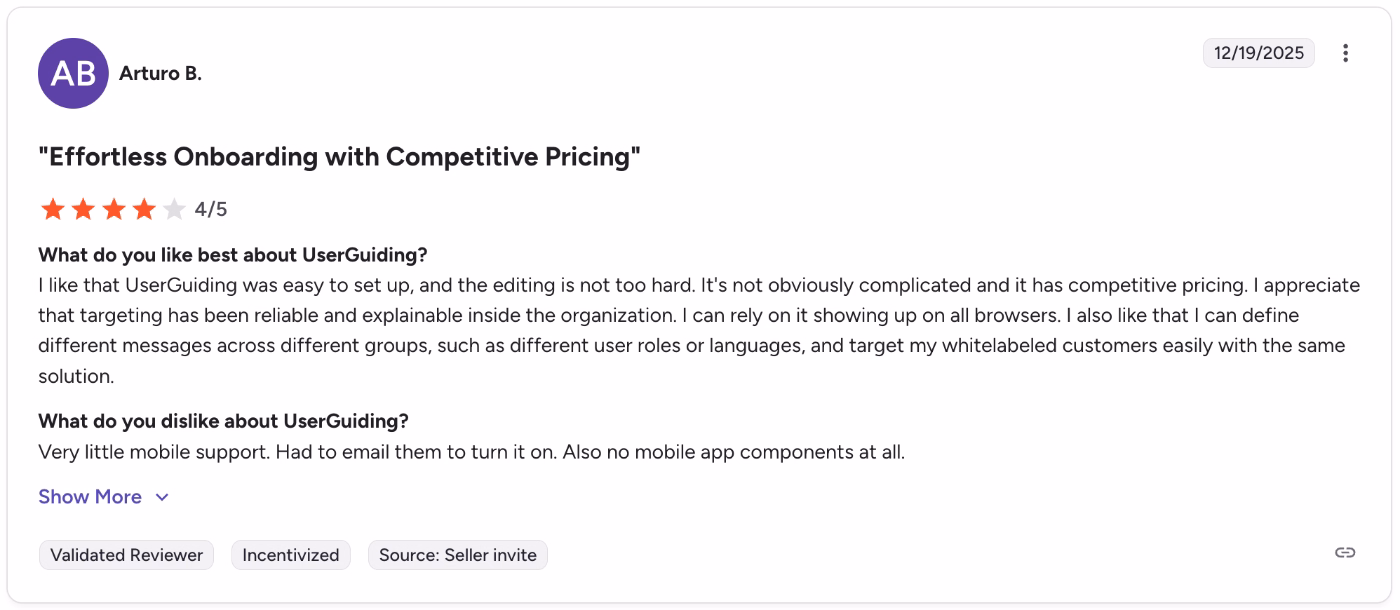Set rating by clicking the gray star

click(173, 209)
